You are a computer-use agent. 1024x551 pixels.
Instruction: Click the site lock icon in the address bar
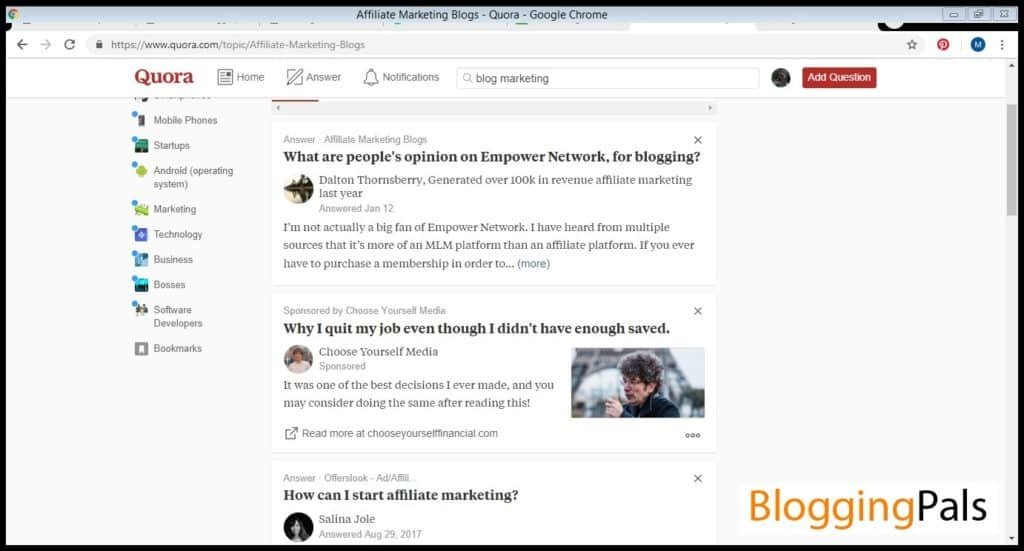coord(99,44)
